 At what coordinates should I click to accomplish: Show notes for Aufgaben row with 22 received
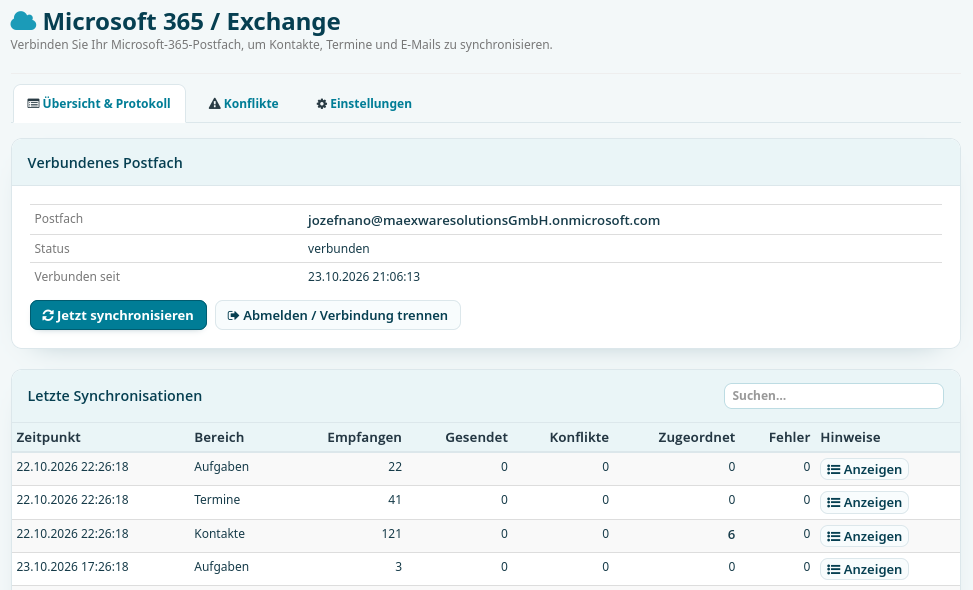(864, 469)
